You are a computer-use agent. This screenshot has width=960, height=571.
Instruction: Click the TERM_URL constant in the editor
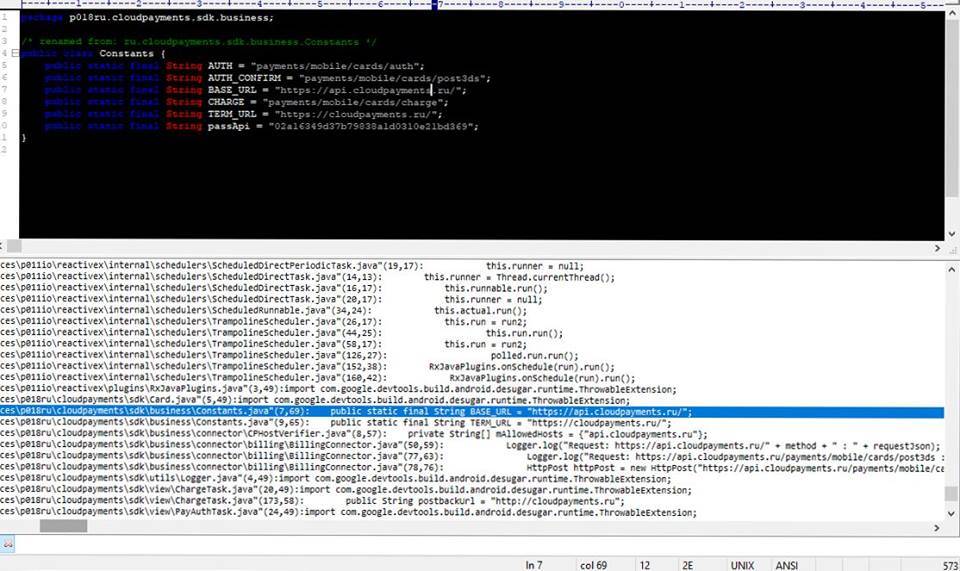click(x=232, y=114)
